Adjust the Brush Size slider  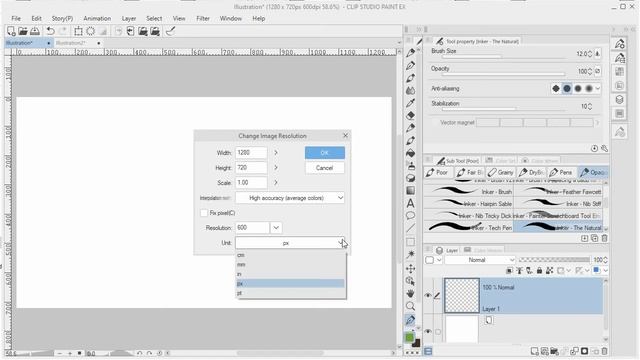(504, 57)
